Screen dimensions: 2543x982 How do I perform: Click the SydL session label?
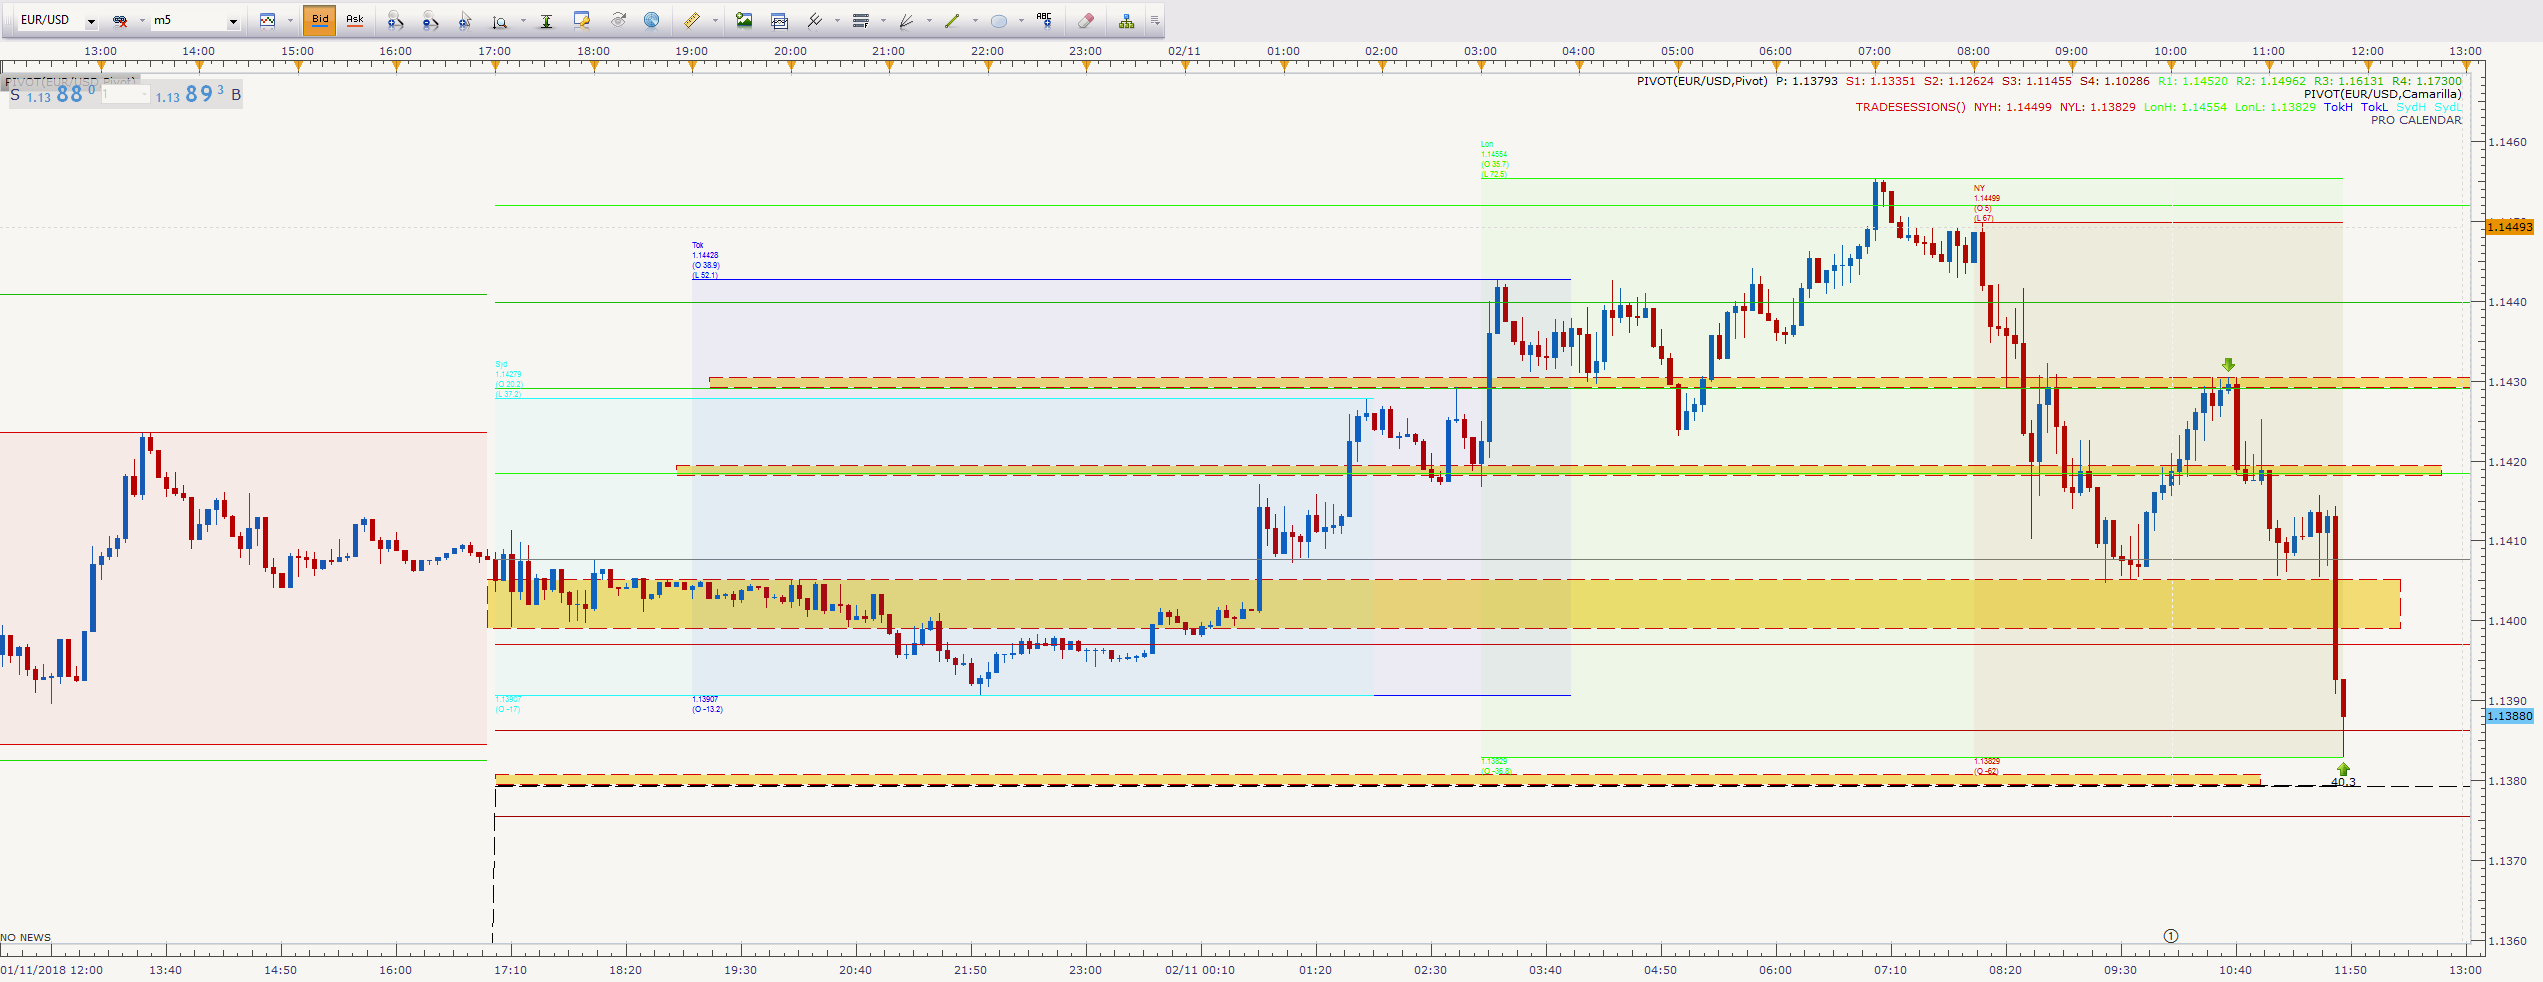(2448, 107)
